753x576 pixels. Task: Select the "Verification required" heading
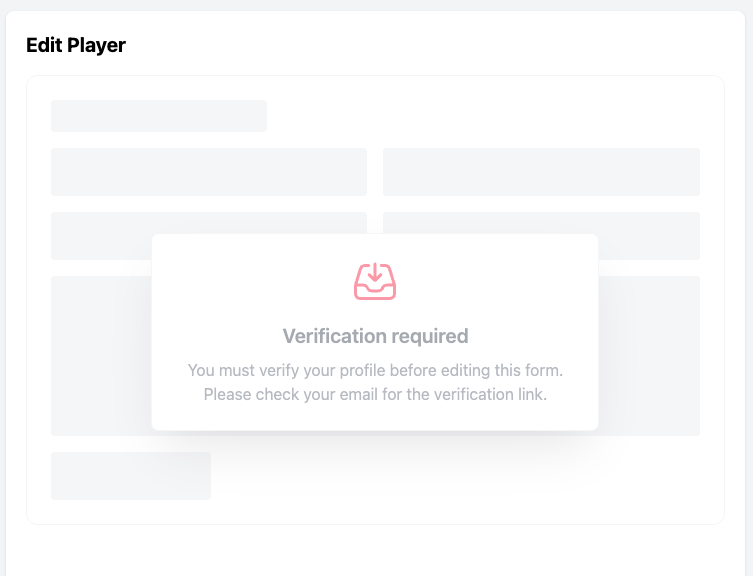coord(375,336)
